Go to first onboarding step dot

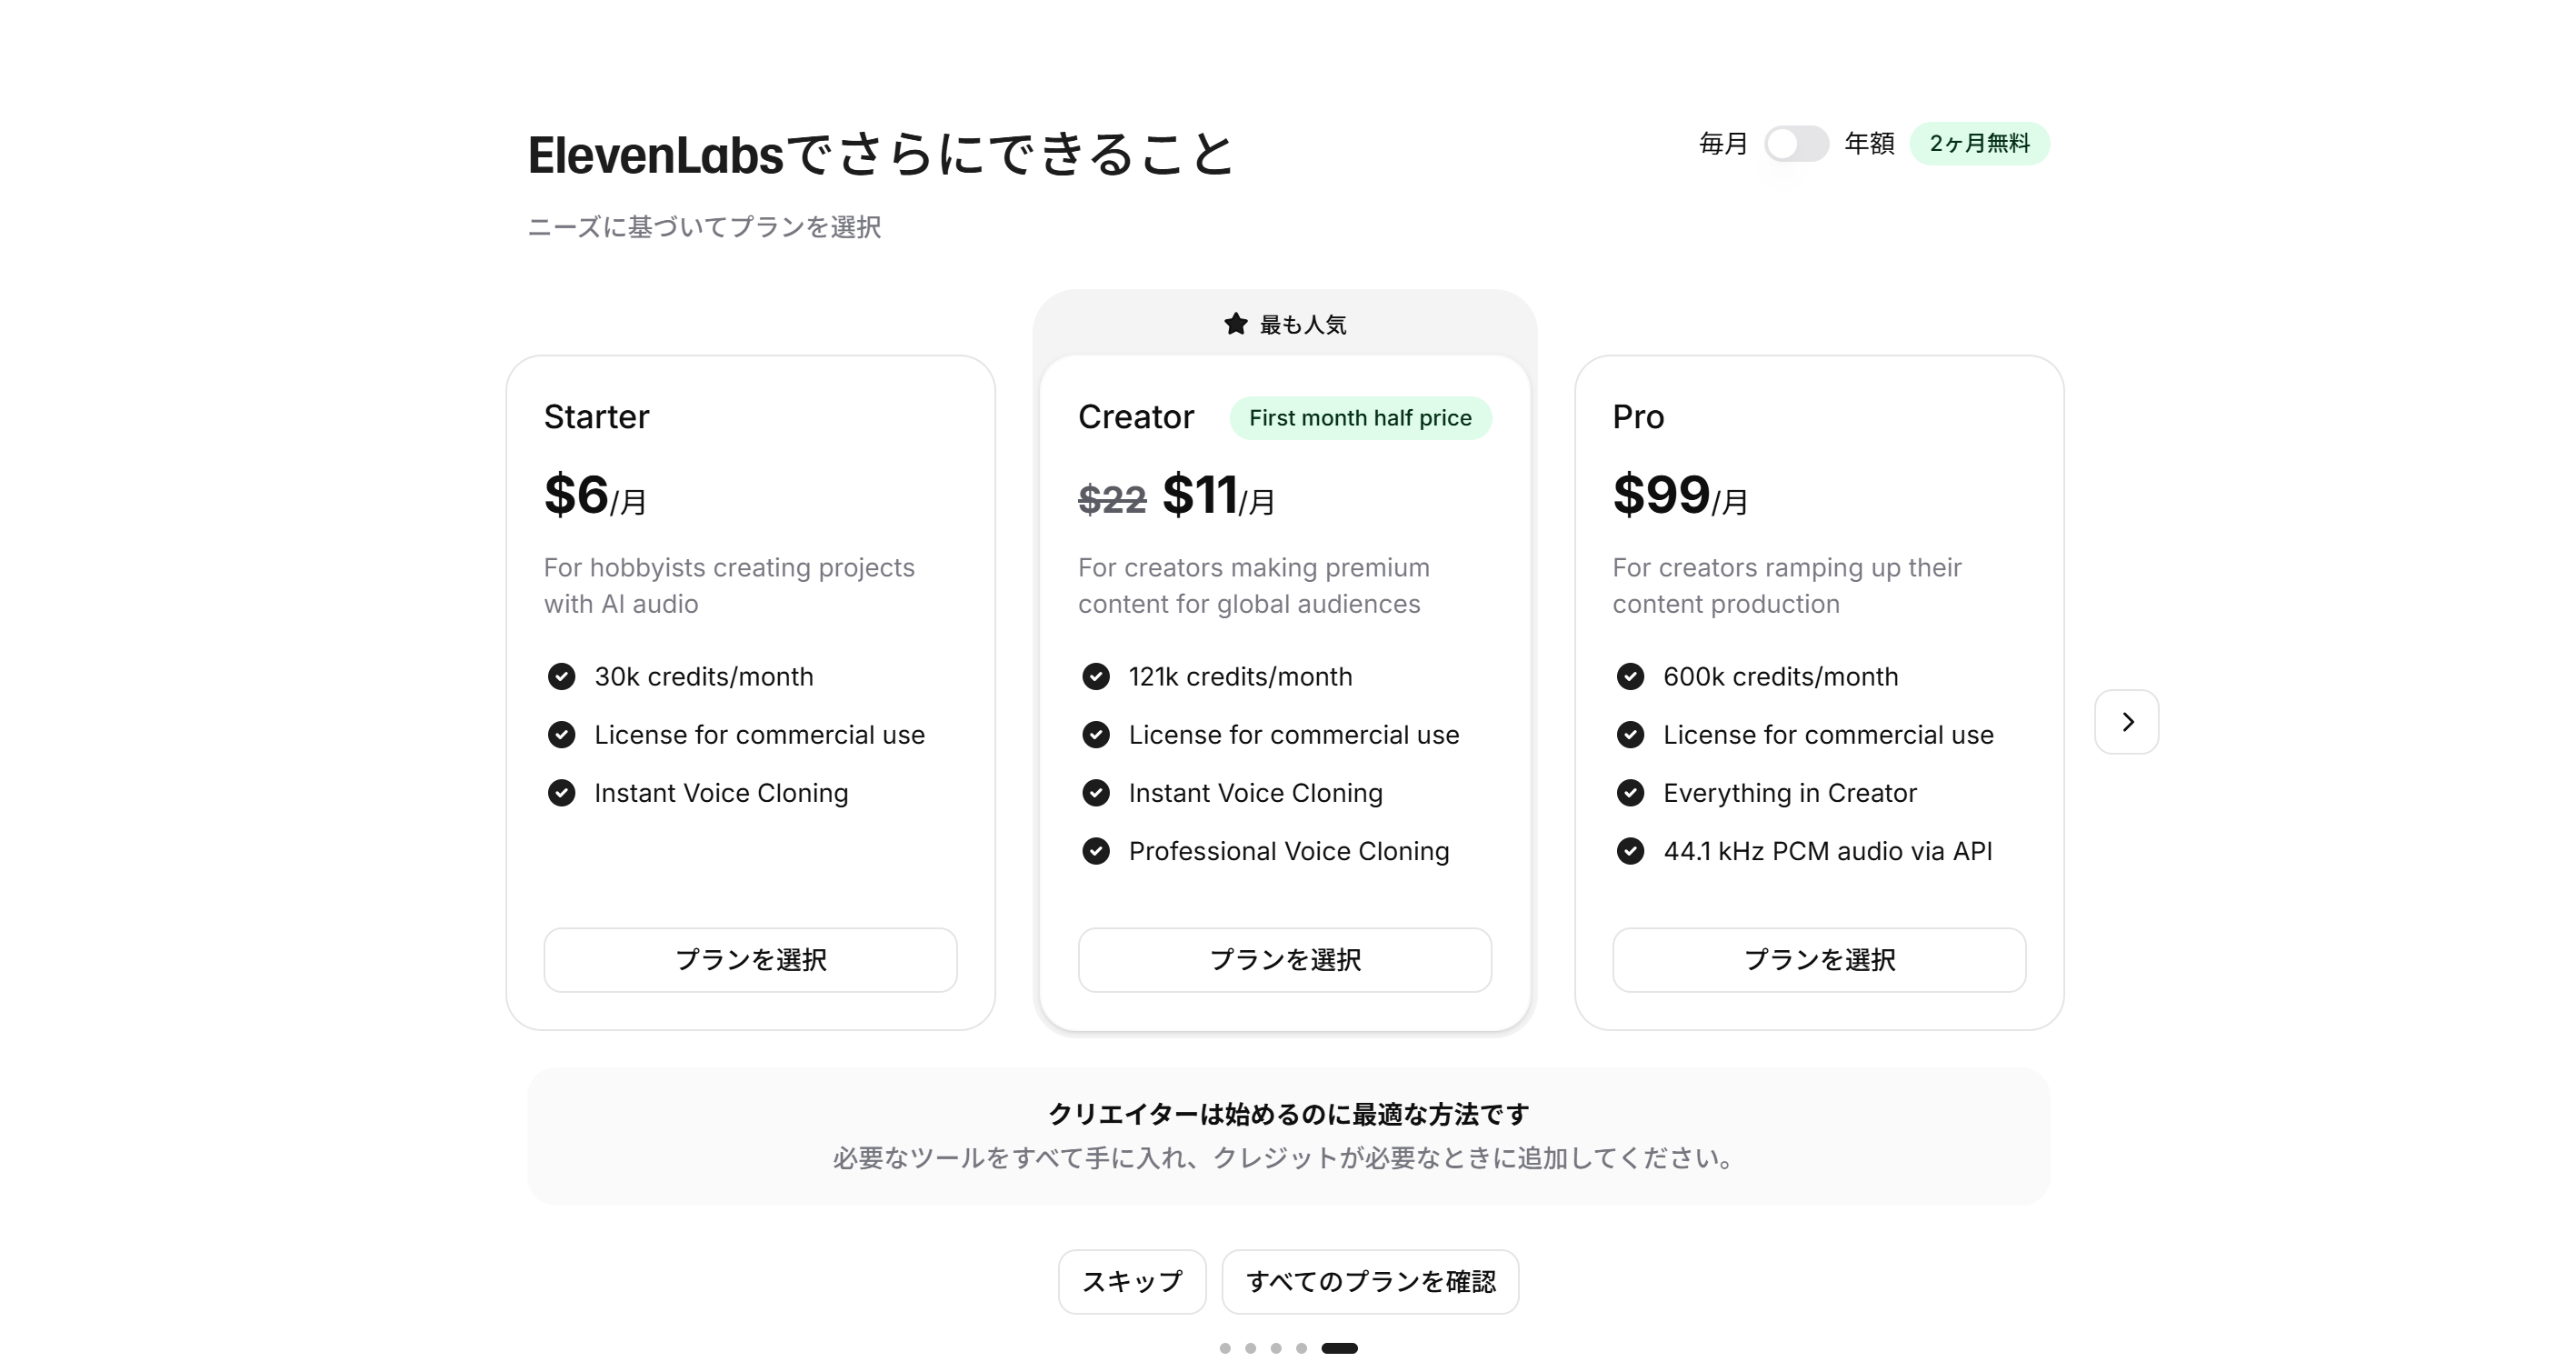tap(1225, 1348)
